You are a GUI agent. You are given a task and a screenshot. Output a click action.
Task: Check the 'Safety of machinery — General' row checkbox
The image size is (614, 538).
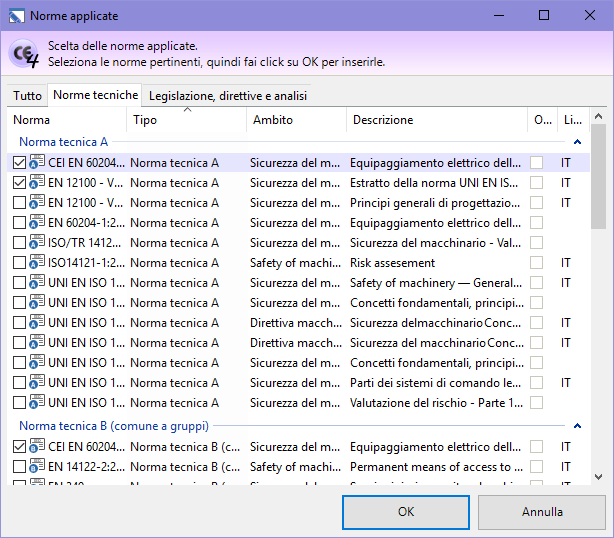click(x=19, y=282)
